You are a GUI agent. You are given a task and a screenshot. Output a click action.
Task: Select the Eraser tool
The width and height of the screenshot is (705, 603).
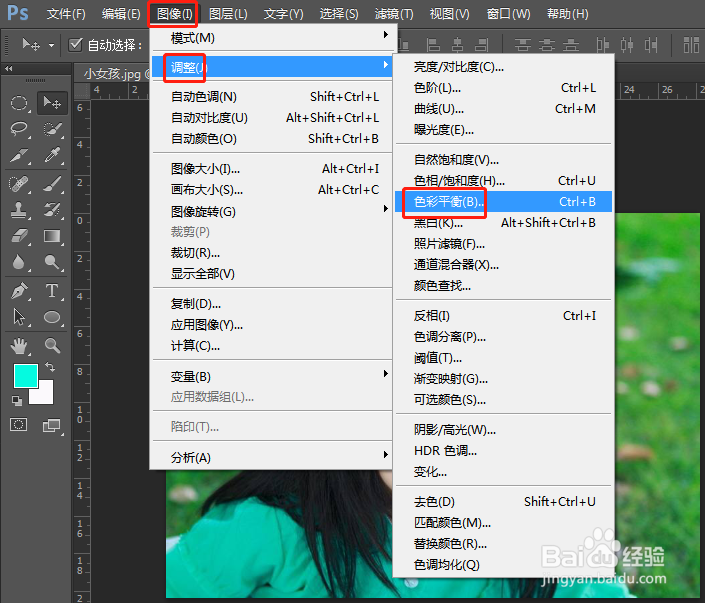(x=19, y=236)
